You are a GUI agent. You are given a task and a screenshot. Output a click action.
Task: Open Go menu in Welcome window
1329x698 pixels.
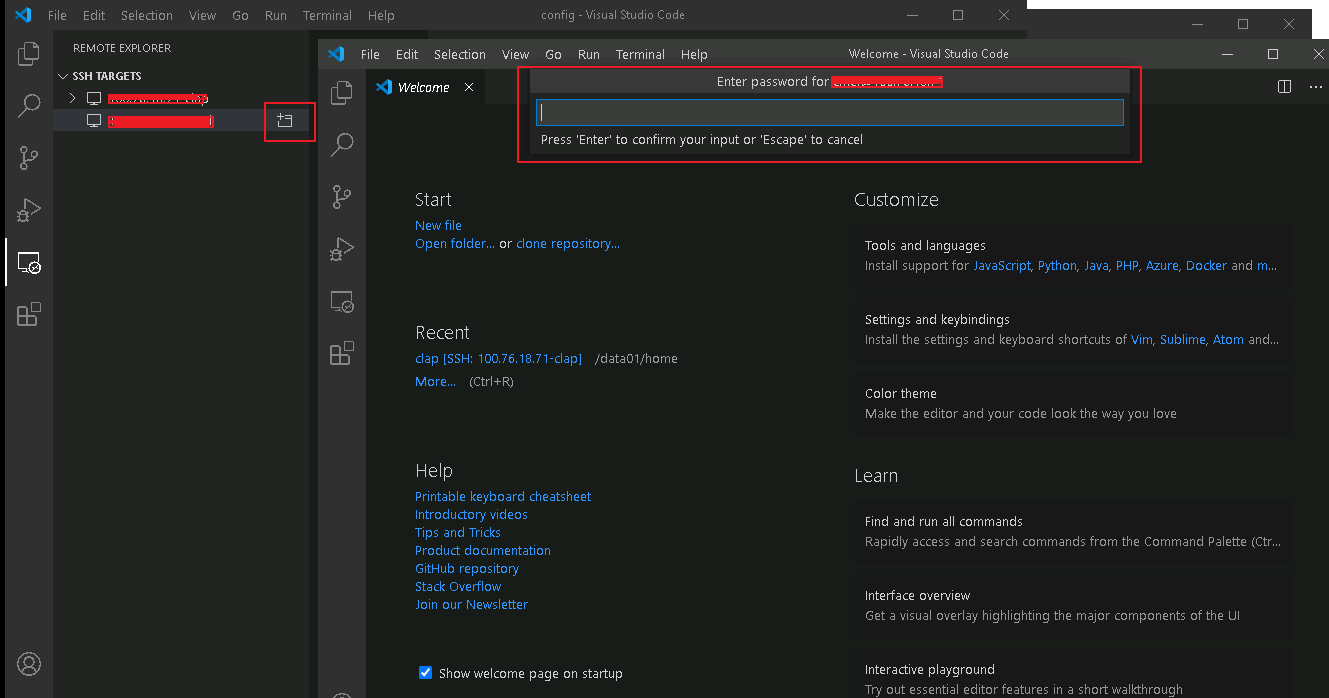point(553,54)
